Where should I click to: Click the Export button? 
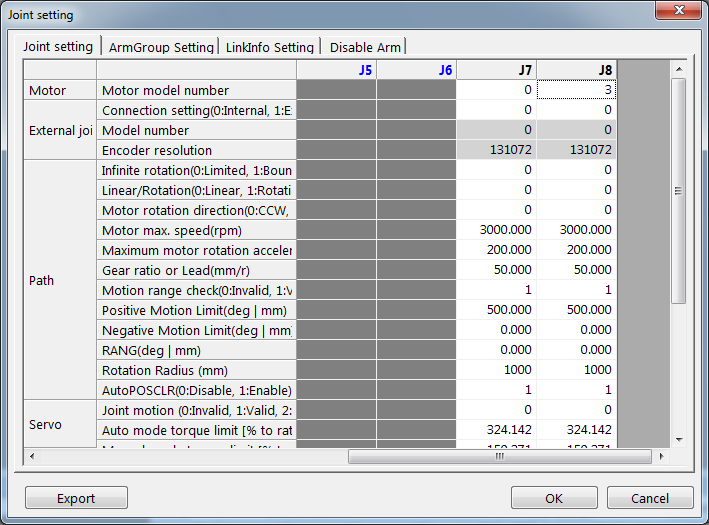point(76,498)
